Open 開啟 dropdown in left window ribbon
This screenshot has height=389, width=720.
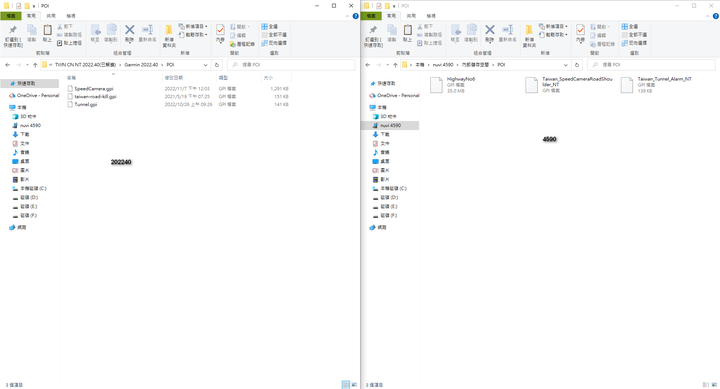pyautogui.click(x=240, y=27)
